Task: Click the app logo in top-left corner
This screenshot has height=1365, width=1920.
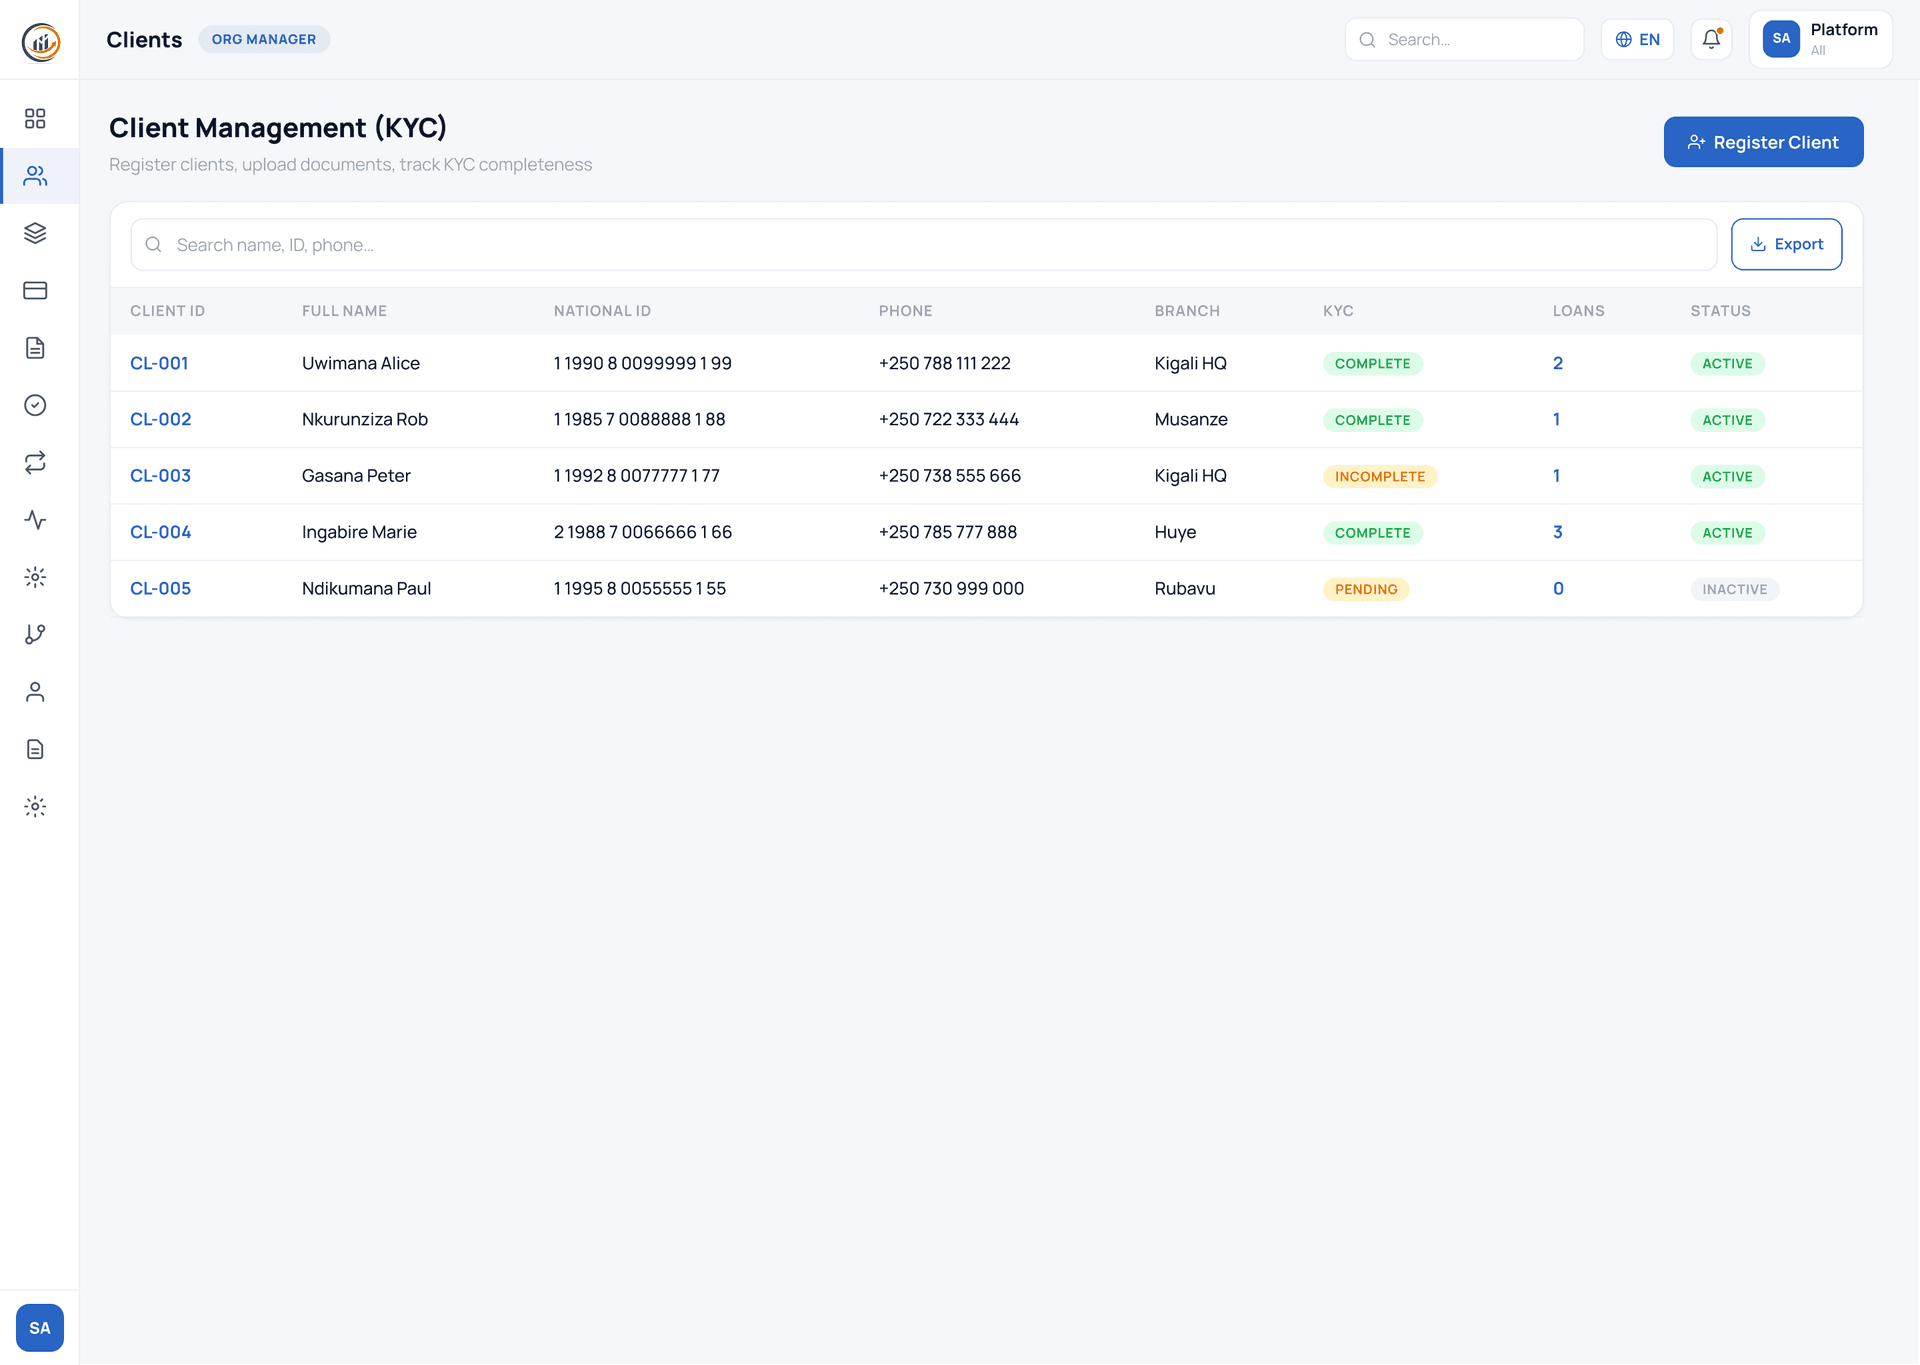Action: tap(40, 40)
